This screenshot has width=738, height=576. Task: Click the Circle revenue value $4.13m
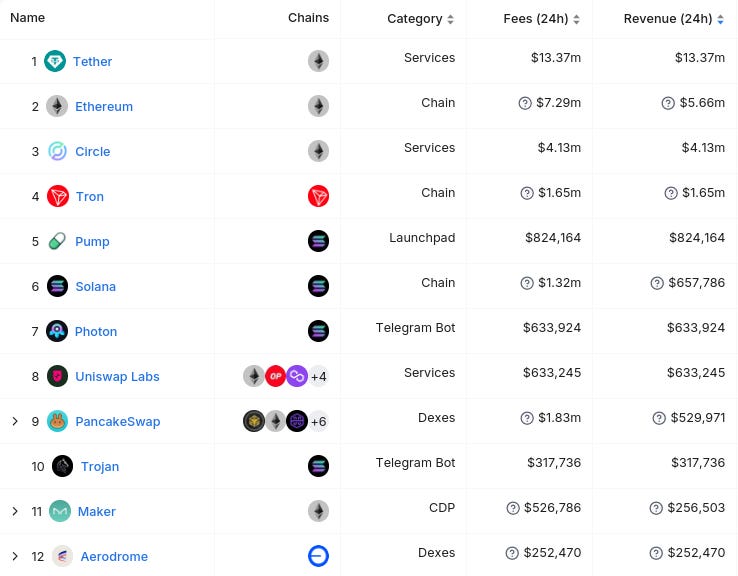coord(703,148)
